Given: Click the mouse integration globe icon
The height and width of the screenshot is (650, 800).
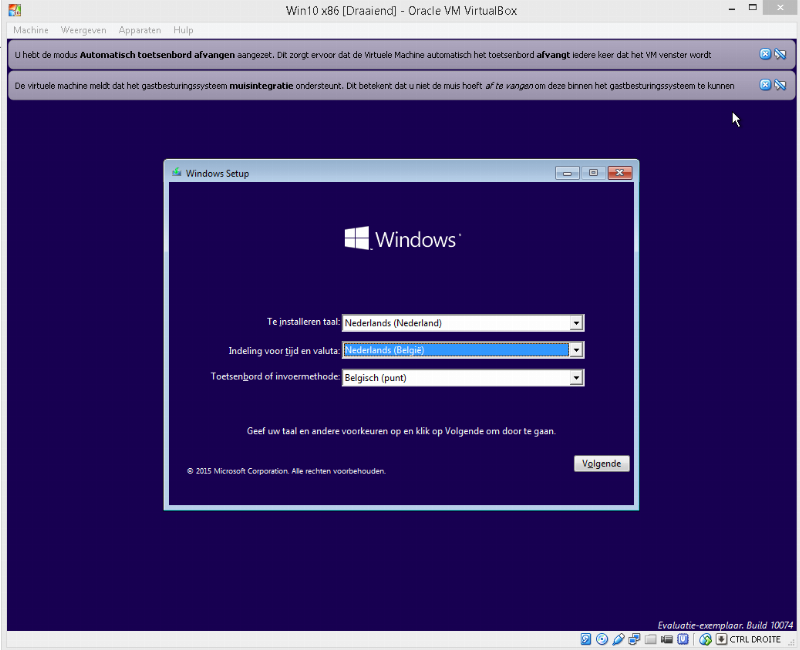Looking at the screenshot, I should click(706, 639).
